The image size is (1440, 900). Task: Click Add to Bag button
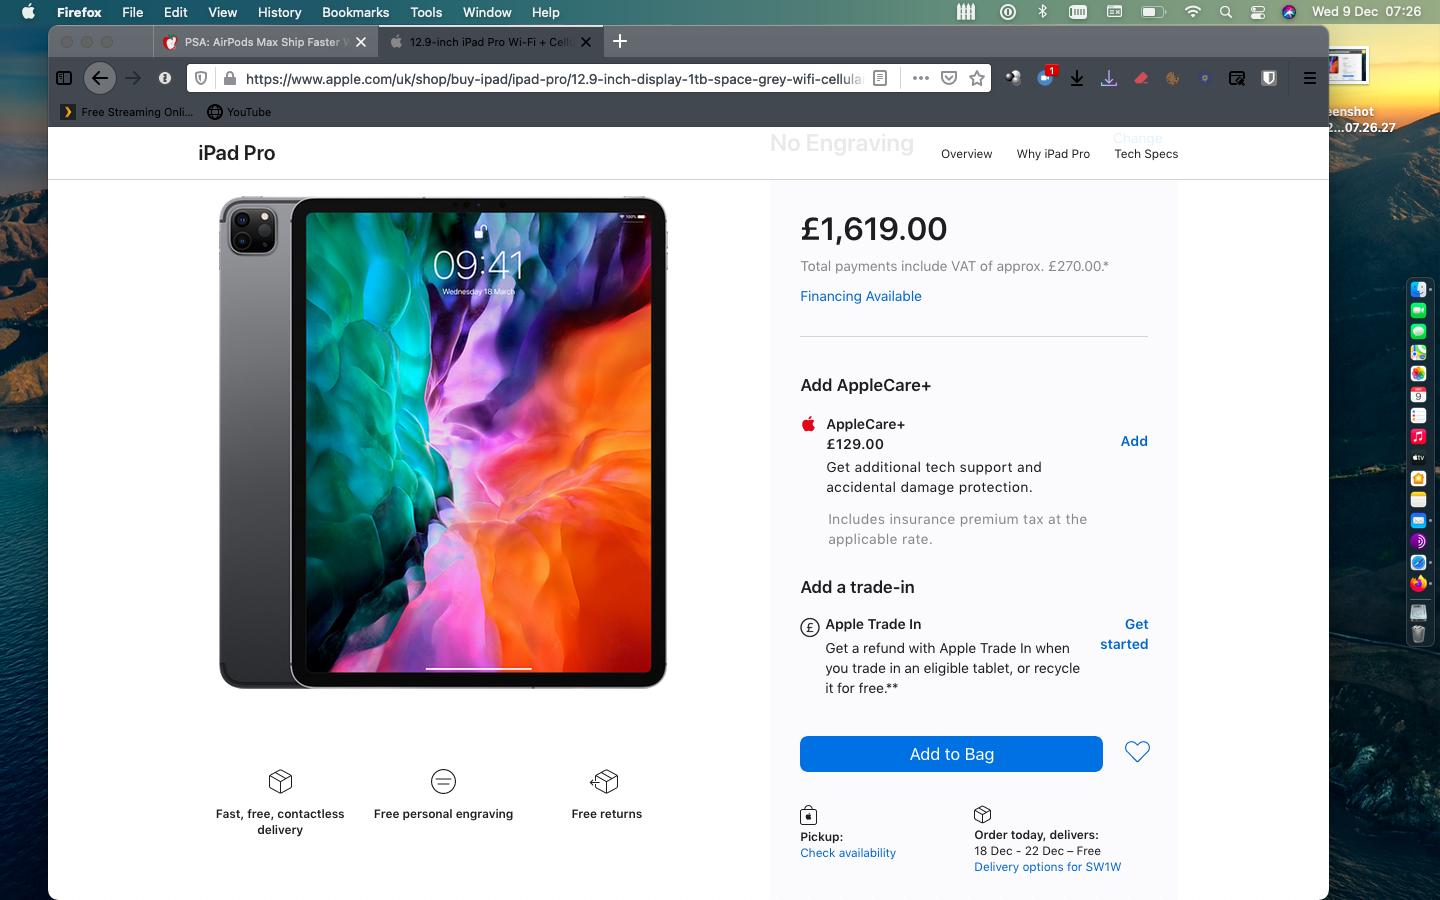coord(951,754)
